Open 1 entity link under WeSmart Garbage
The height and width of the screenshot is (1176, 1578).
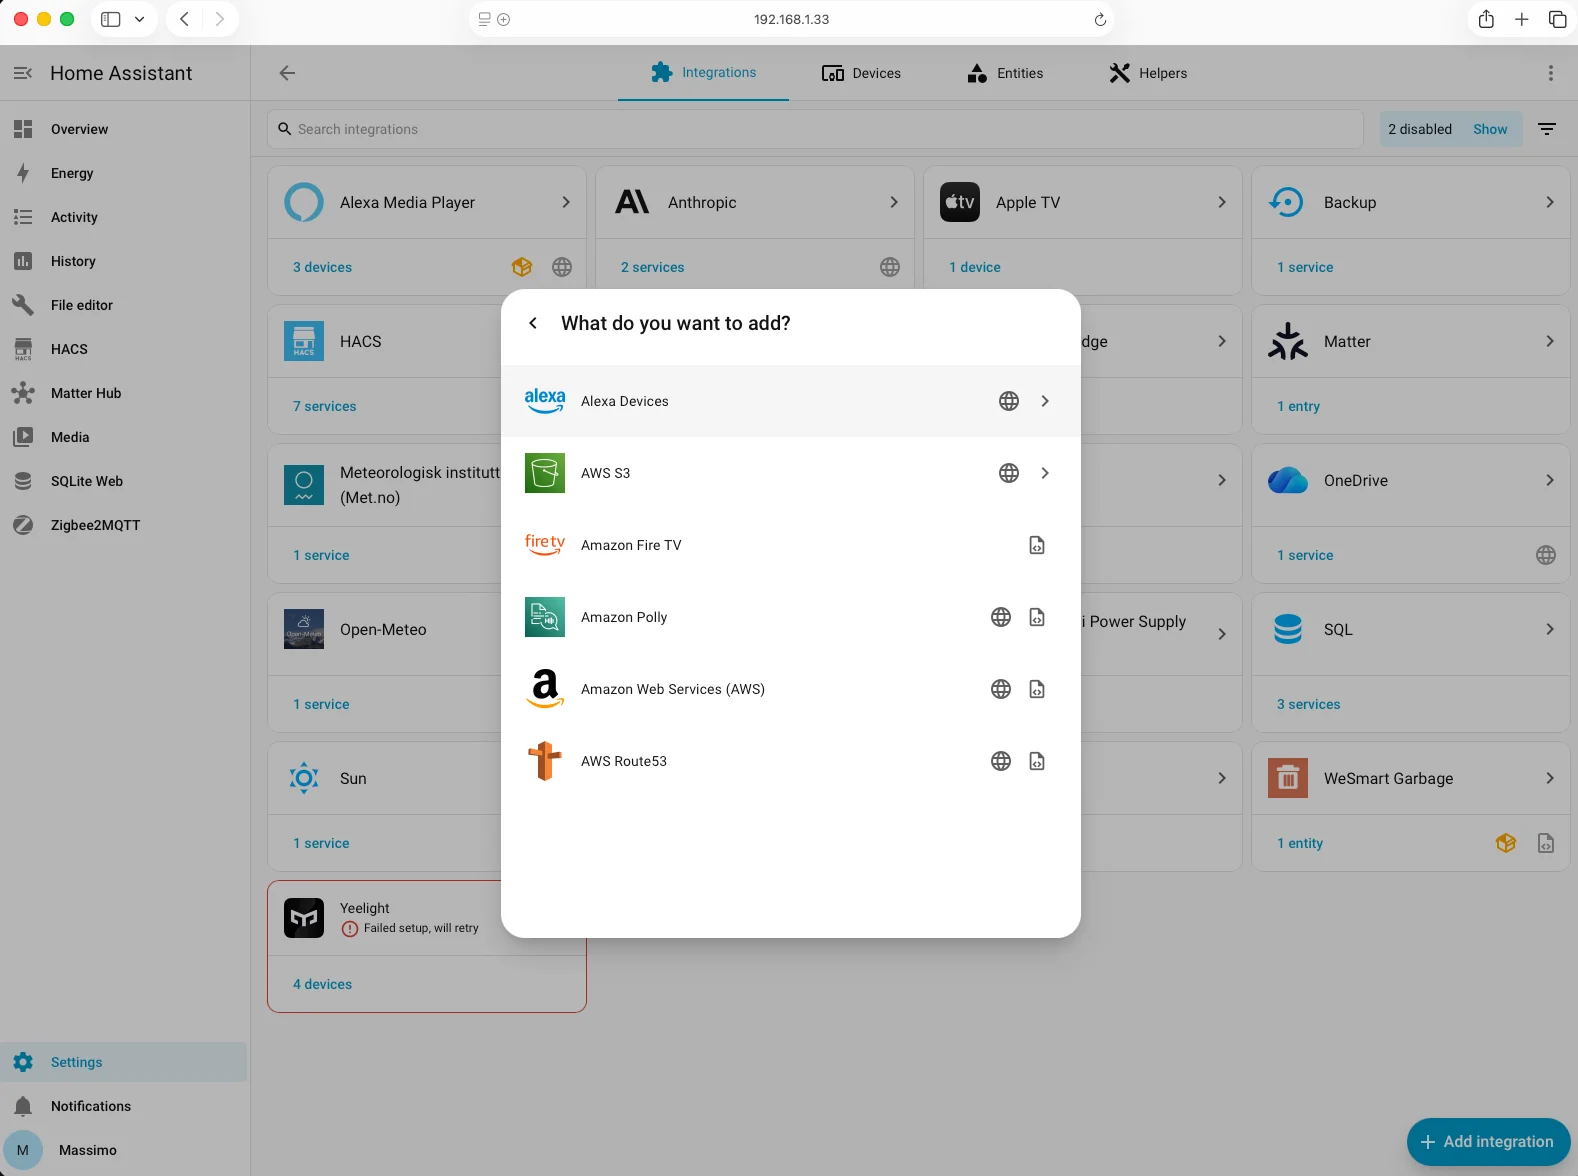1300,843
